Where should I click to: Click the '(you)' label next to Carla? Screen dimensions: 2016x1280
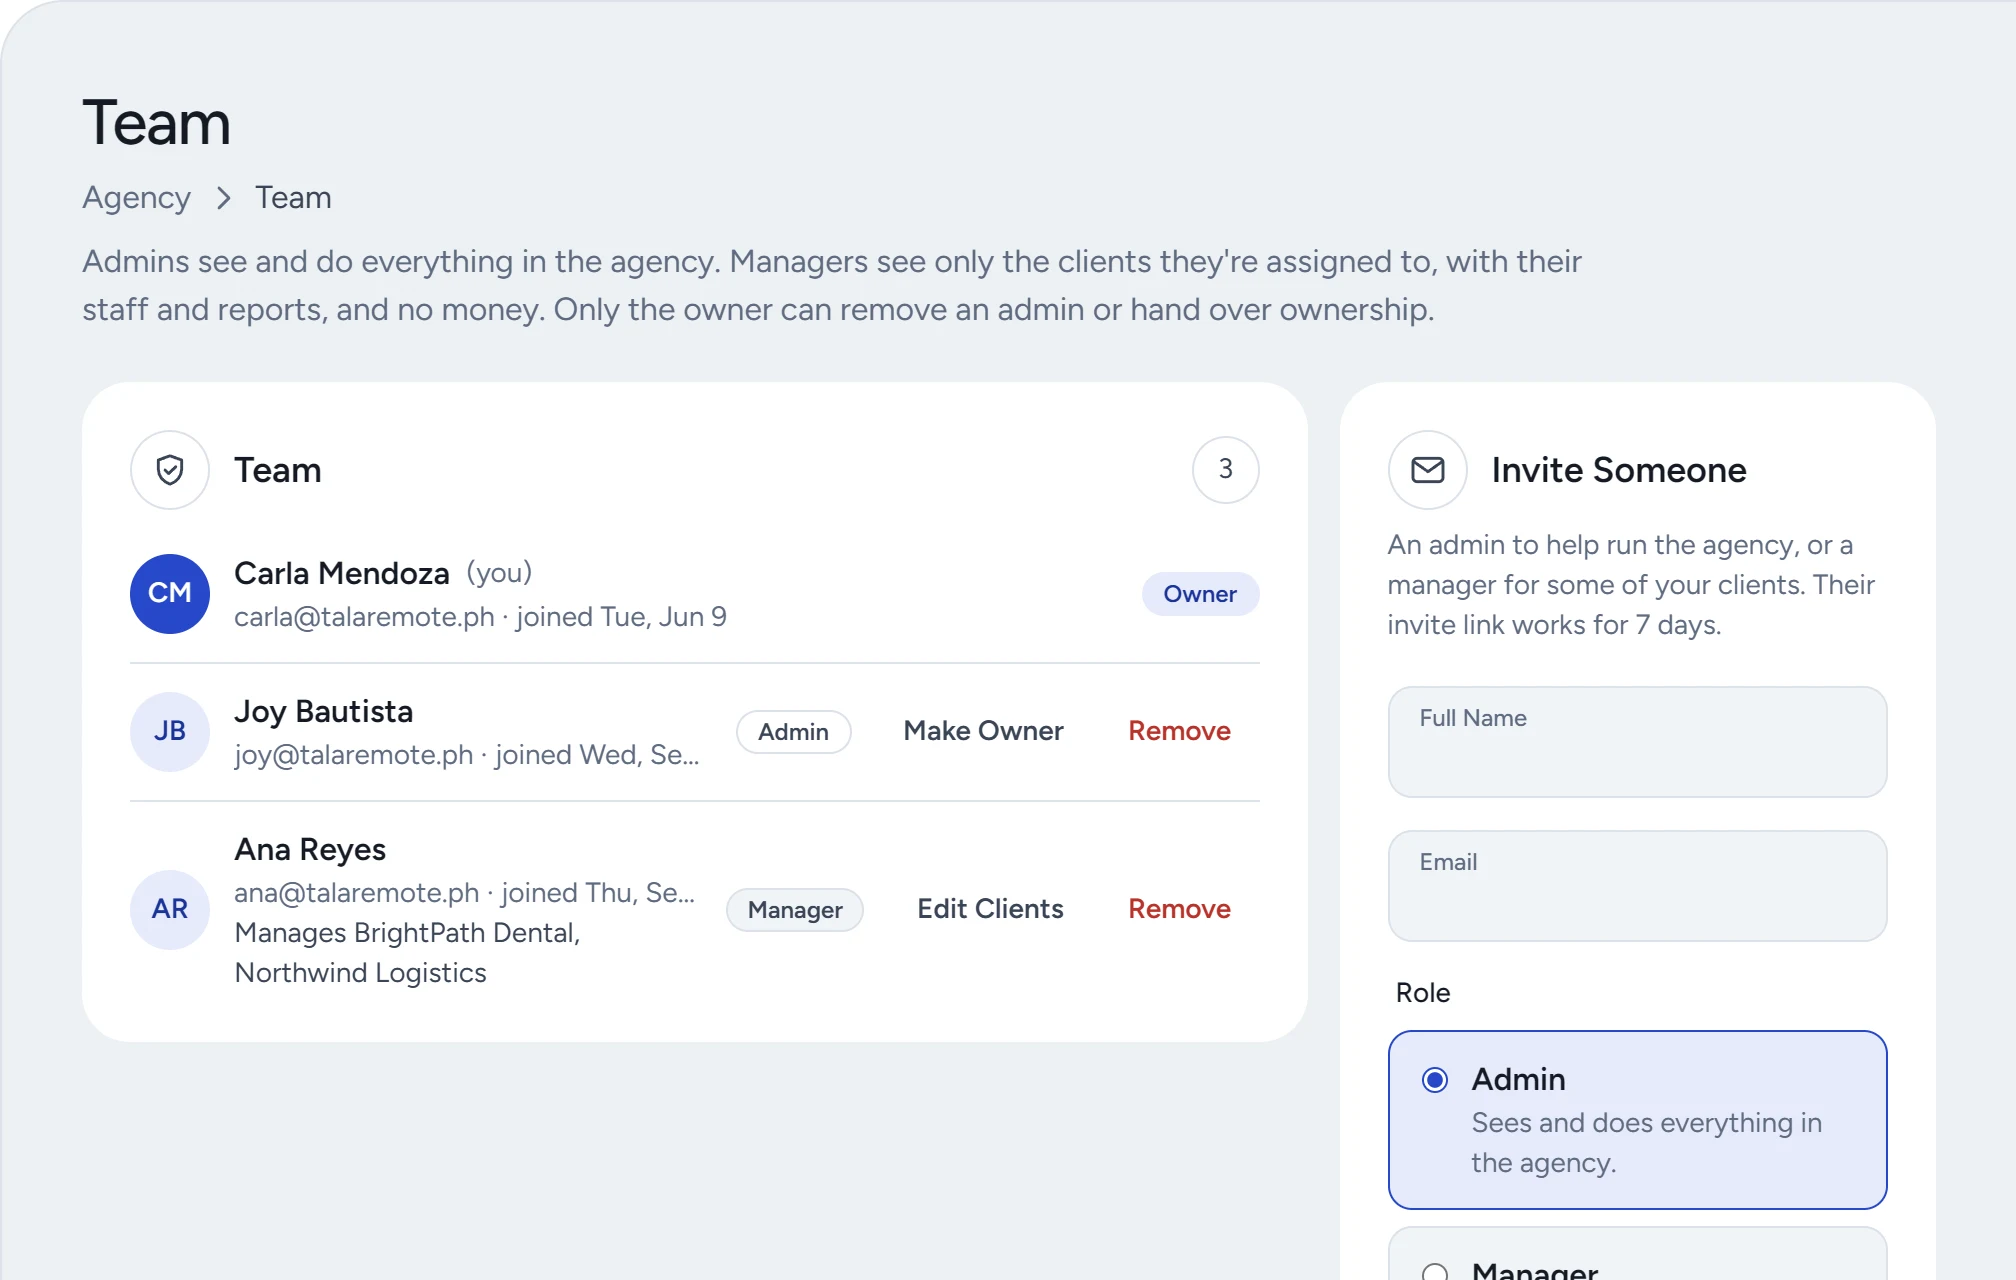[499, 573]
